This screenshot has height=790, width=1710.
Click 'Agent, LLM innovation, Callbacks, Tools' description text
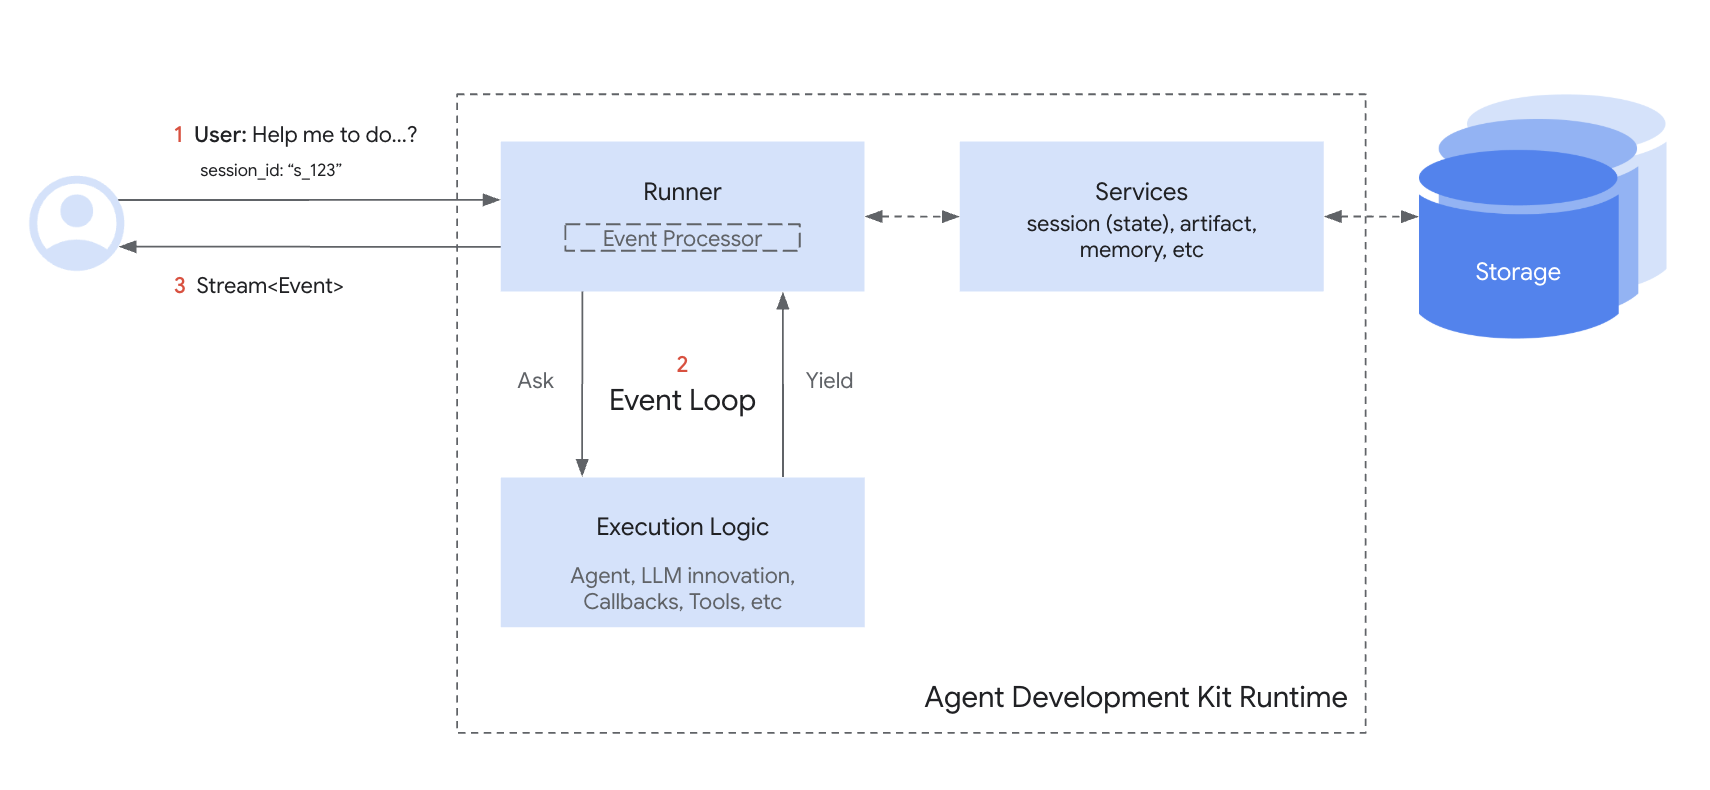coord(682,589)
